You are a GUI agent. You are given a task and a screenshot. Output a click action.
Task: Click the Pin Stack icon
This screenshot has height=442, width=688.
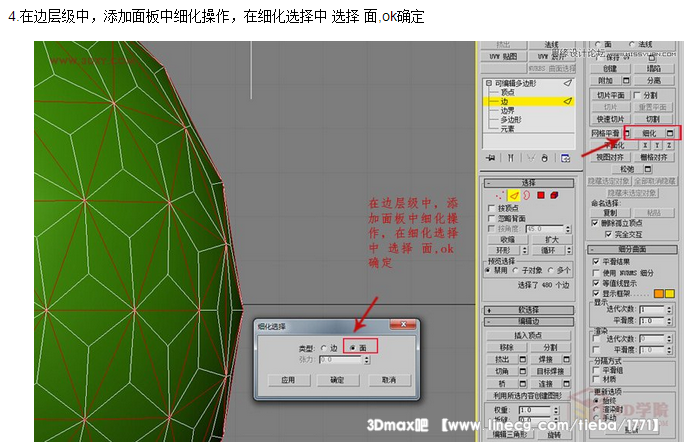coord(491,158)
